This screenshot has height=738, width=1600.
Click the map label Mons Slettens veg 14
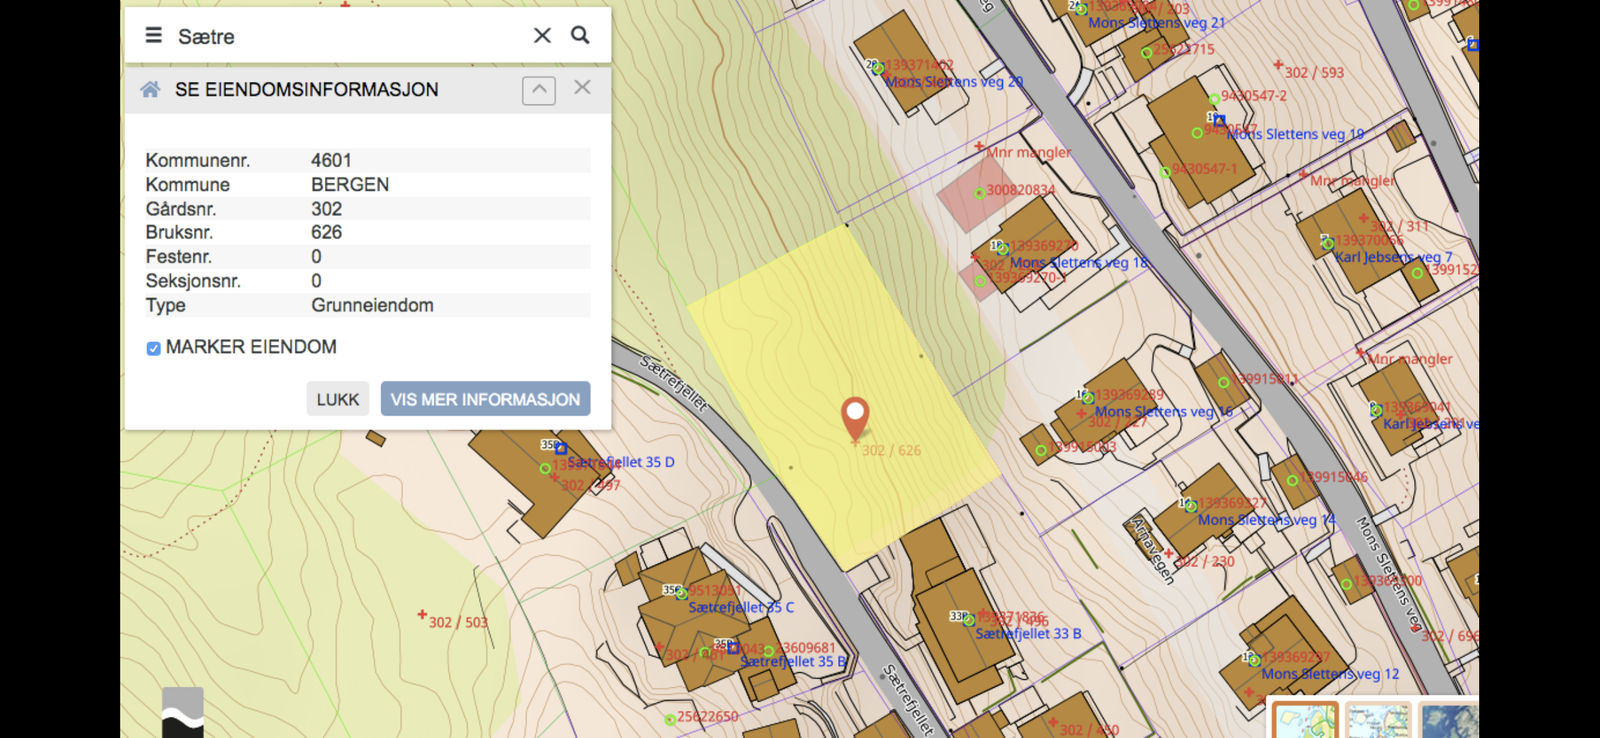pos(1266,520)
